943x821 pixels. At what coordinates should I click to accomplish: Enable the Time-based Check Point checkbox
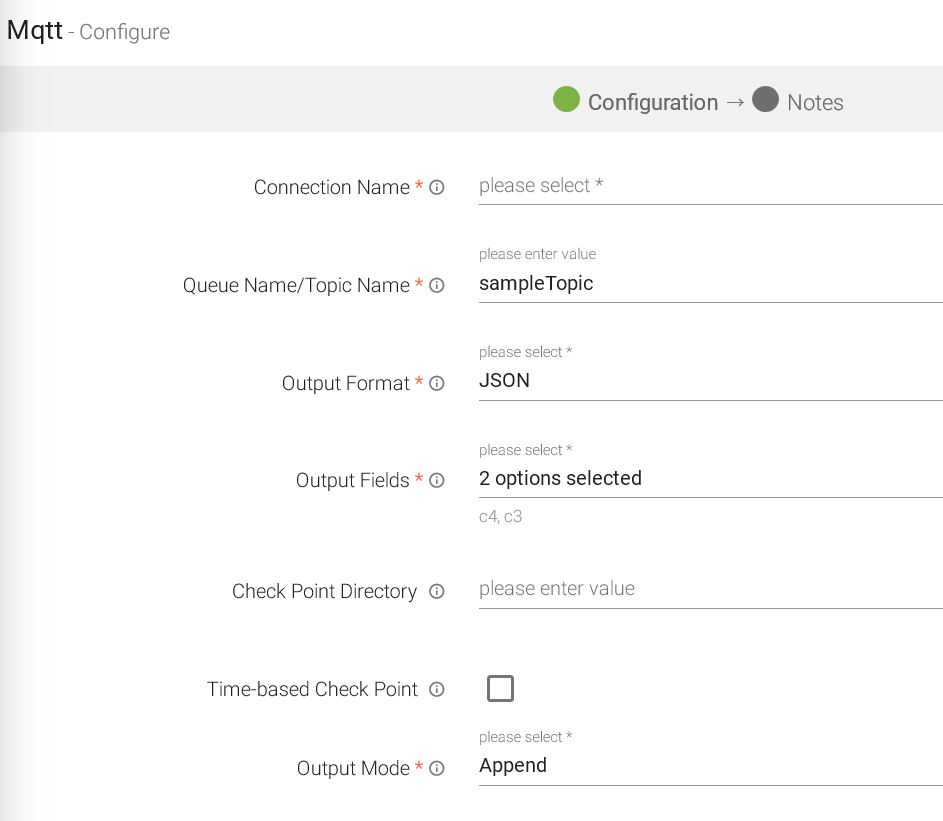pyautogui.click(x=500, y=689)
